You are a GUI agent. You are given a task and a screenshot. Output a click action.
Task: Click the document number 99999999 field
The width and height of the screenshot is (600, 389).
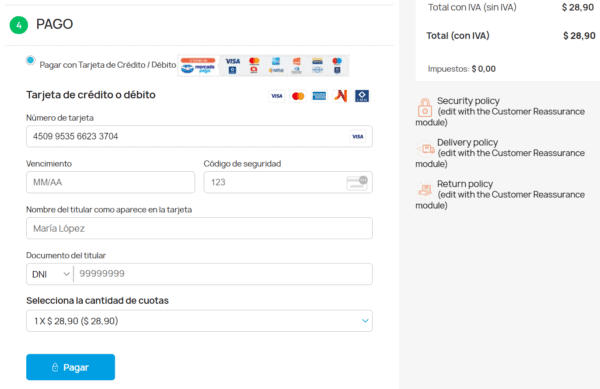click(223, 274)
